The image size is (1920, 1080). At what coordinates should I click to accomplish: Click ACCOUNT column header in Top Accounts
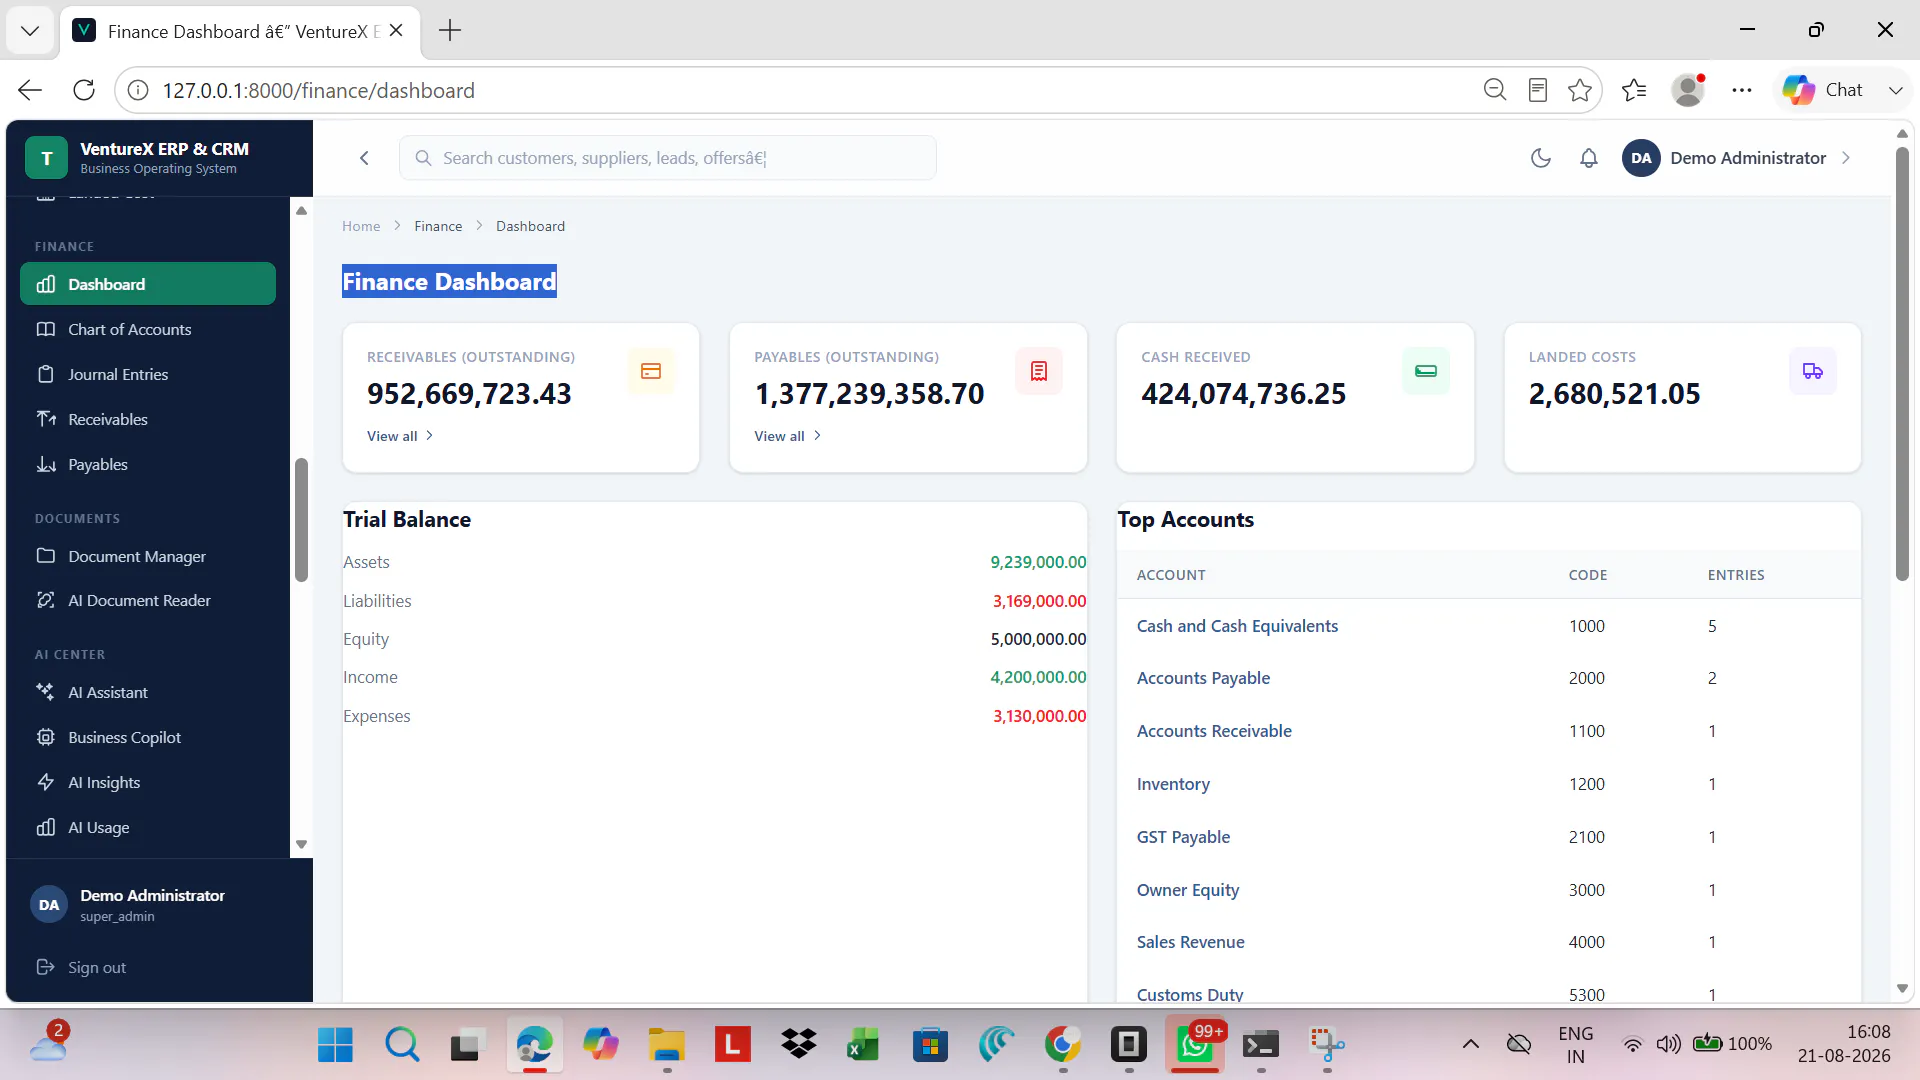[x=1171, y=575]
